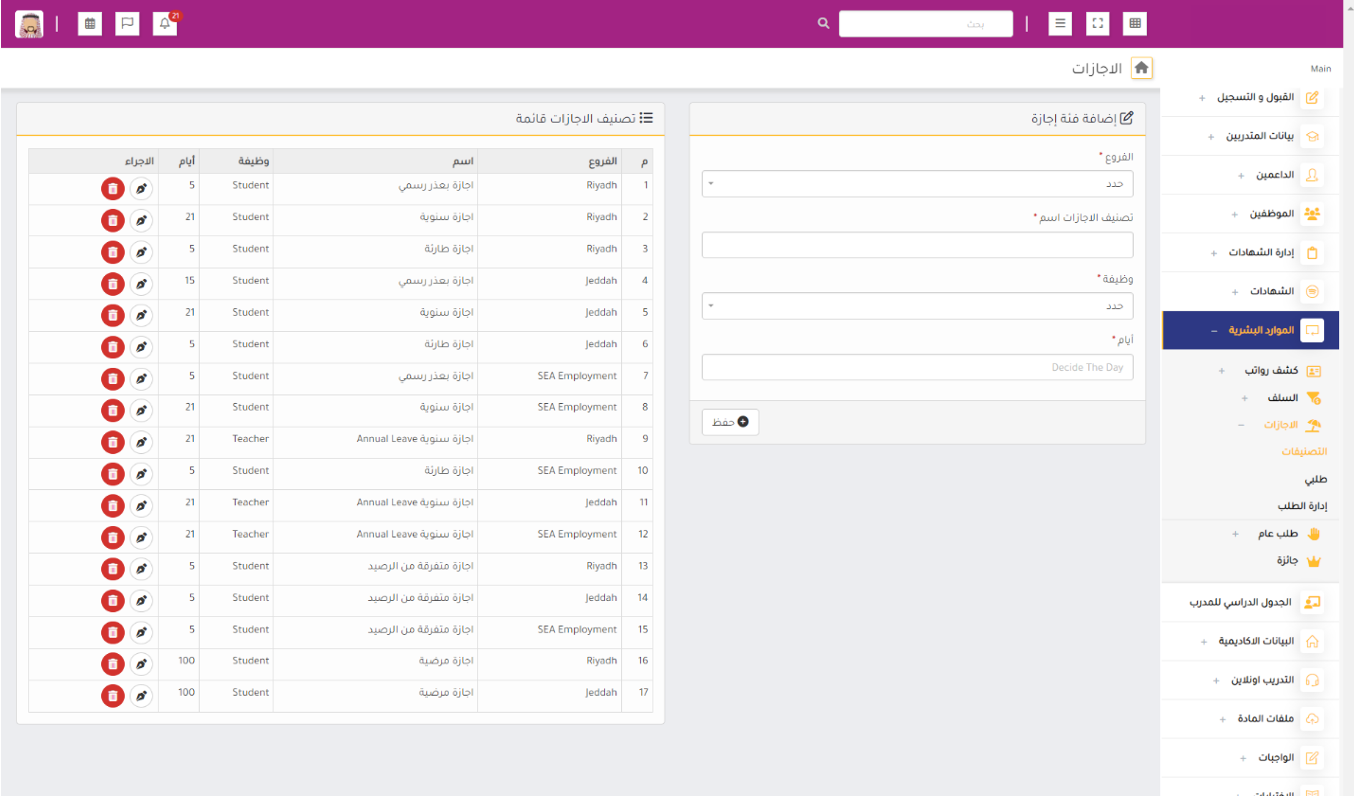
Task: Click the Decide The Day input field
Action: point(917,367)
